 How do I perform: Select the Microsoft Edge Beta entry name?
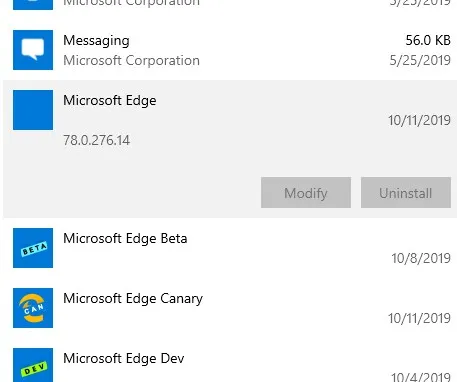(125, 239)
